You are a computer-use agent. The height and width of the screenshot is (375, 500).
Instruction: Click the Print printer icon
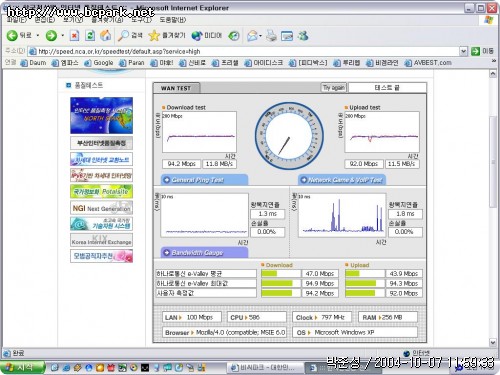[272, 36]
